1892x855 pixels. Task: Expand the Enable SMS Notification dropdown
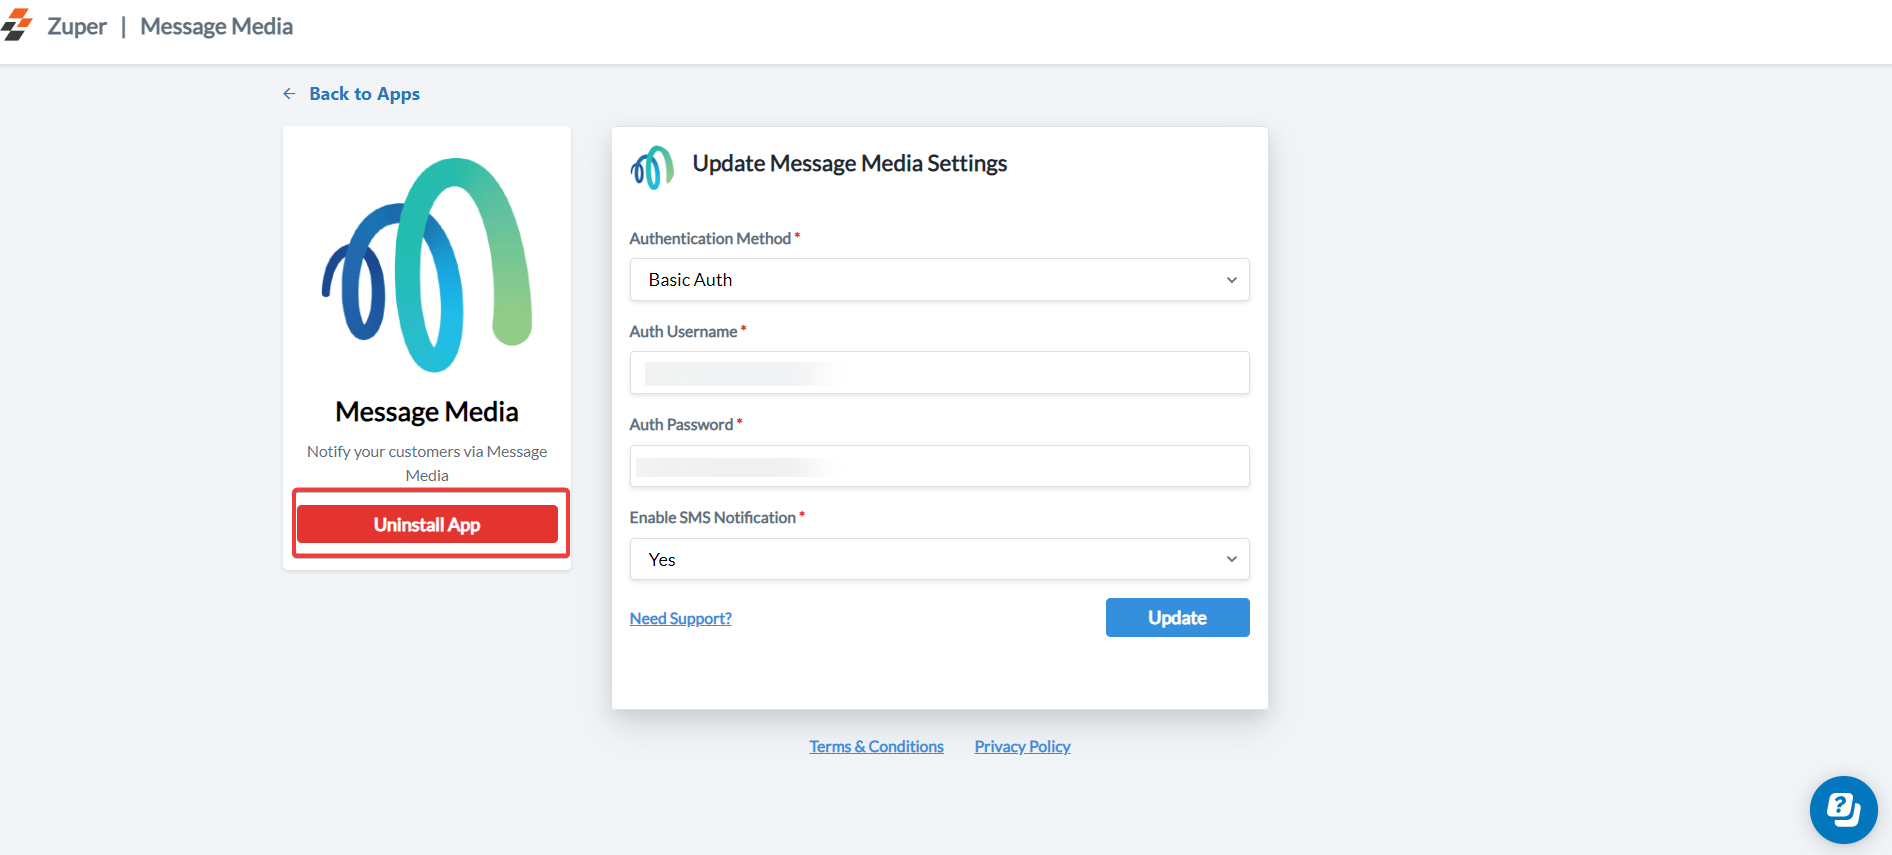point(938,560)
